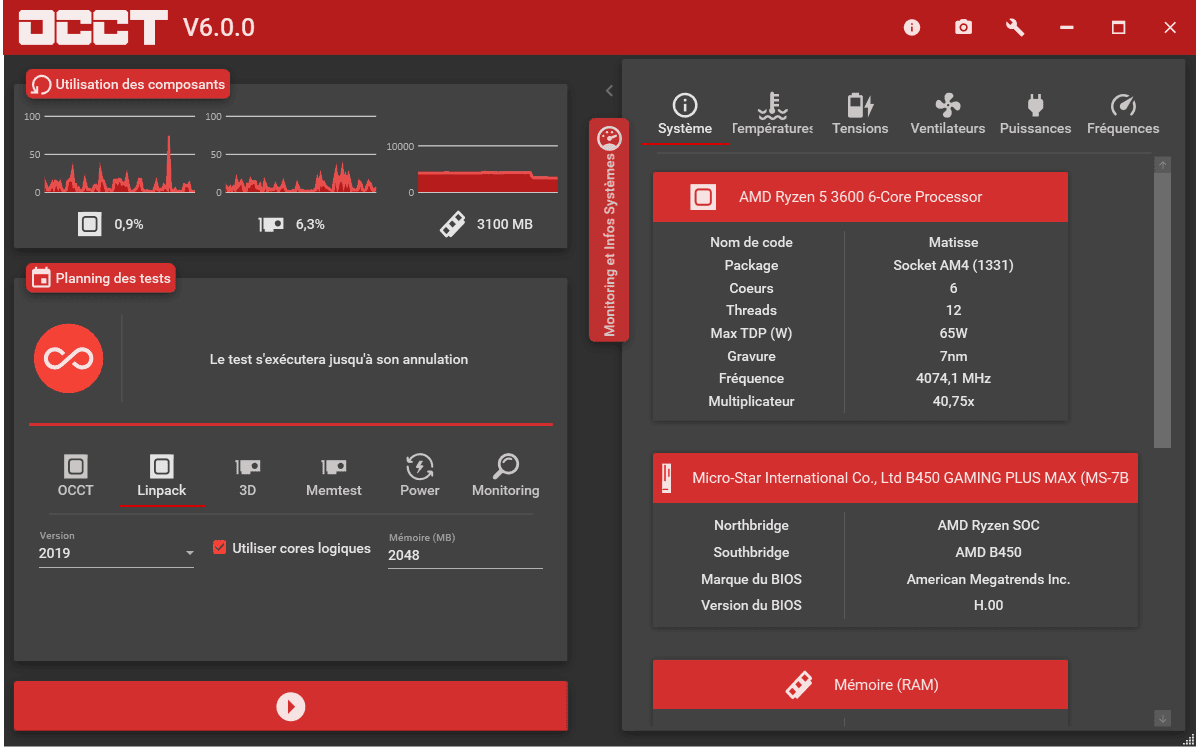Click the AMD Ryzen 5 3600 header
The width and height of the screenshot is (1200, 750).
click(860, 197)
